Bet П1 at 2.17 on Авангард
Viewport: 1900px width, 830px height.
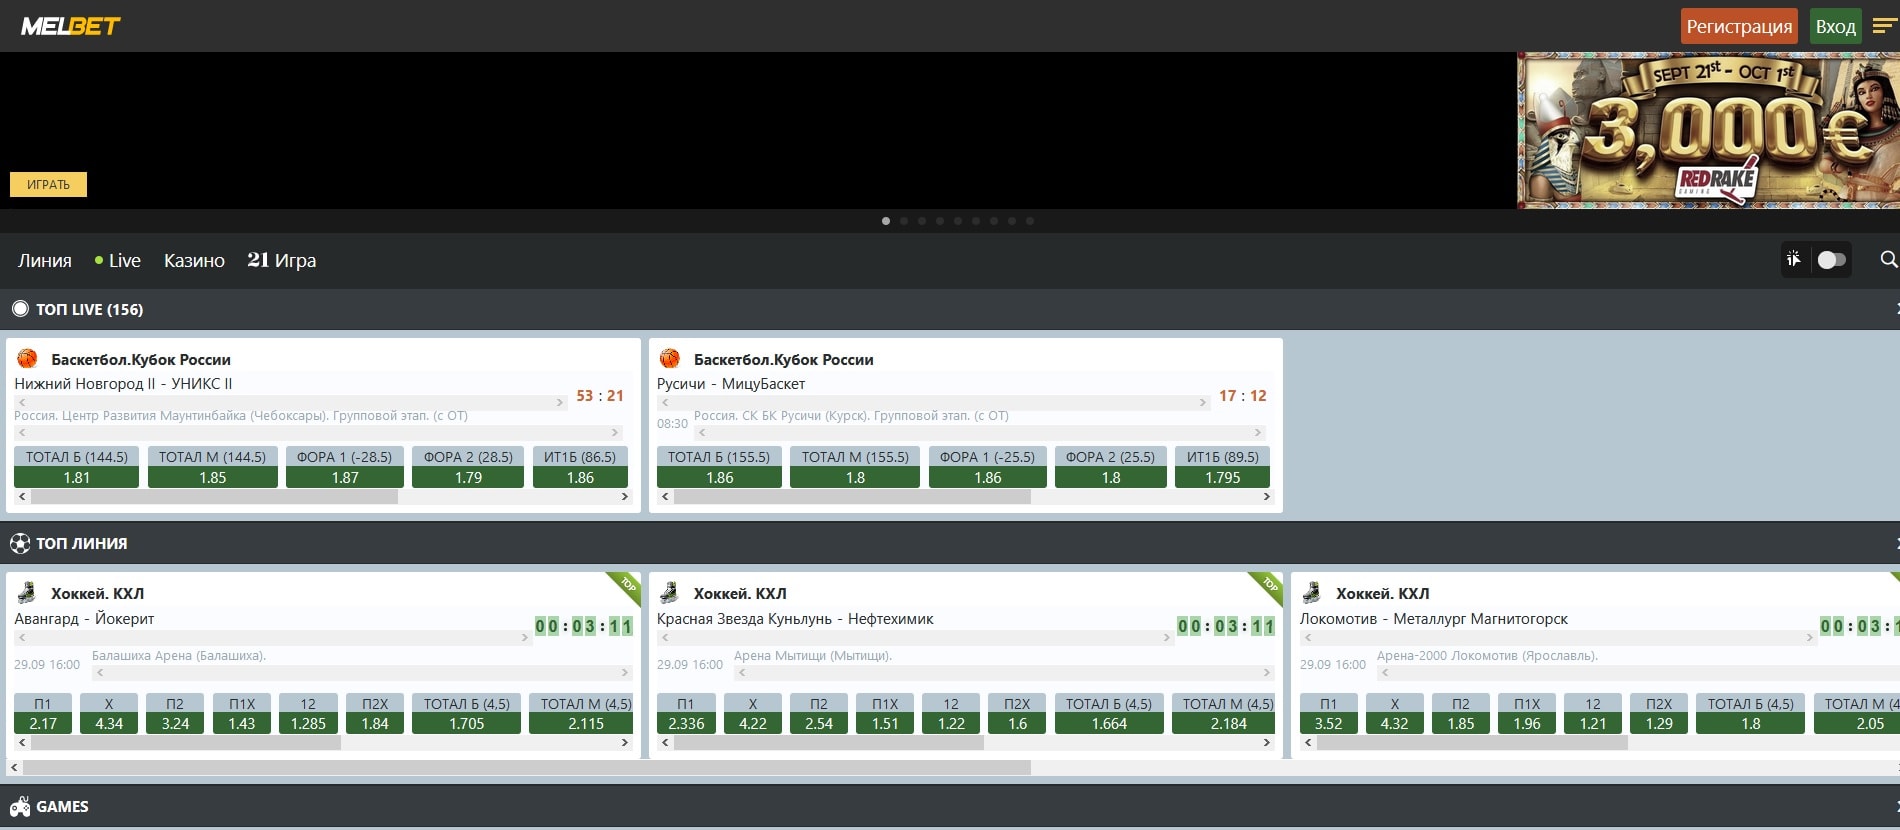coord(43,713)
